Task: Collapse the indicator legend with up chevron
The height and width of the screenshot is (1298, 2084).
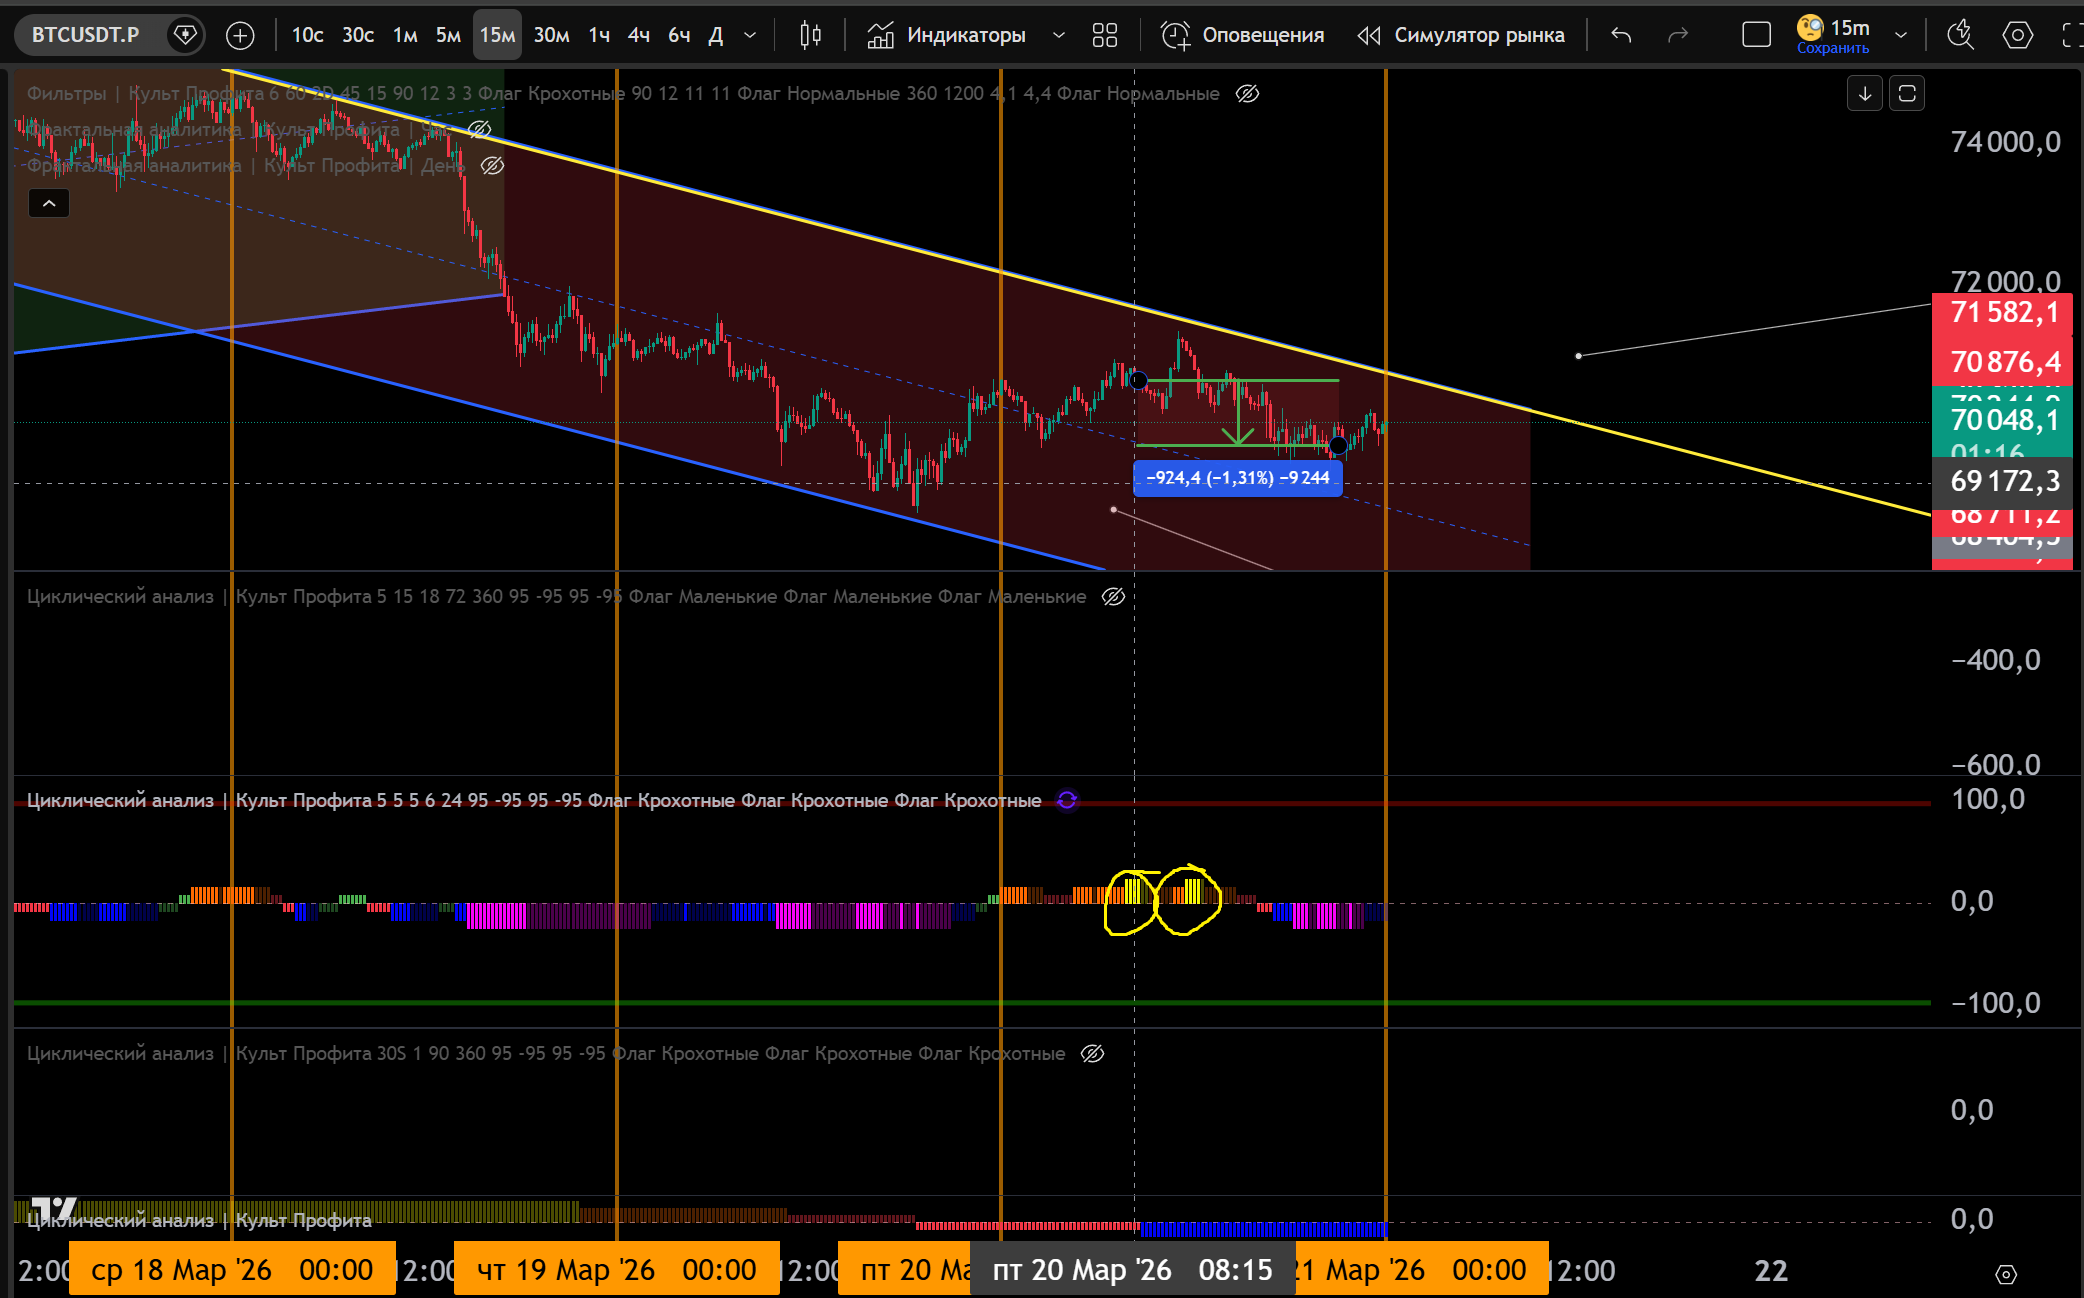Action: (49, 204)
